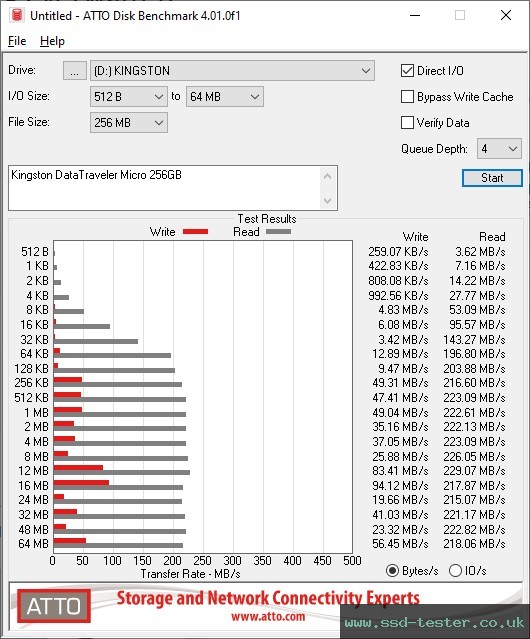530x639 pixels.
Task: Open the 64 MB maximum I/O size dropdown
Action: pyautogui.click(x=225, y=97)
